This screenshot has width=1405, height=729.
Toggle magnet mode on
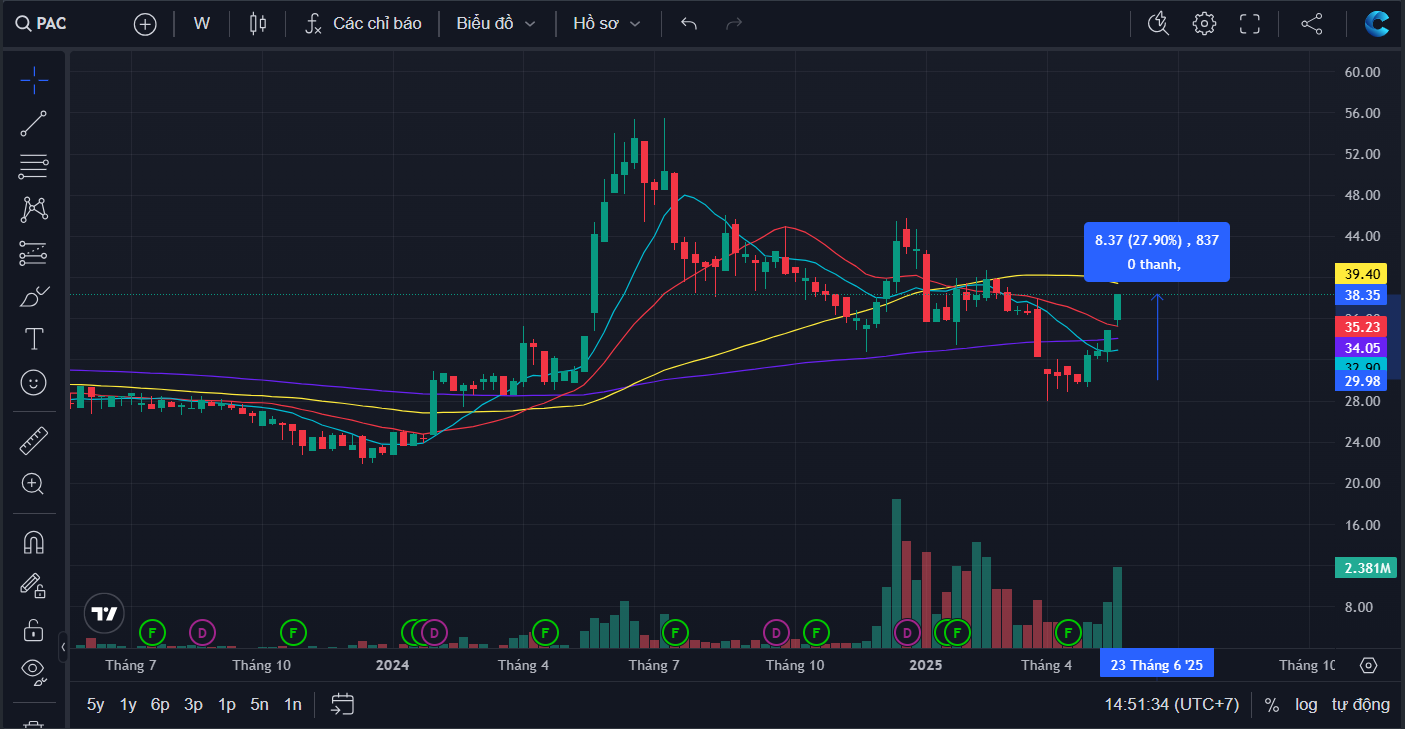click(33, 542)
